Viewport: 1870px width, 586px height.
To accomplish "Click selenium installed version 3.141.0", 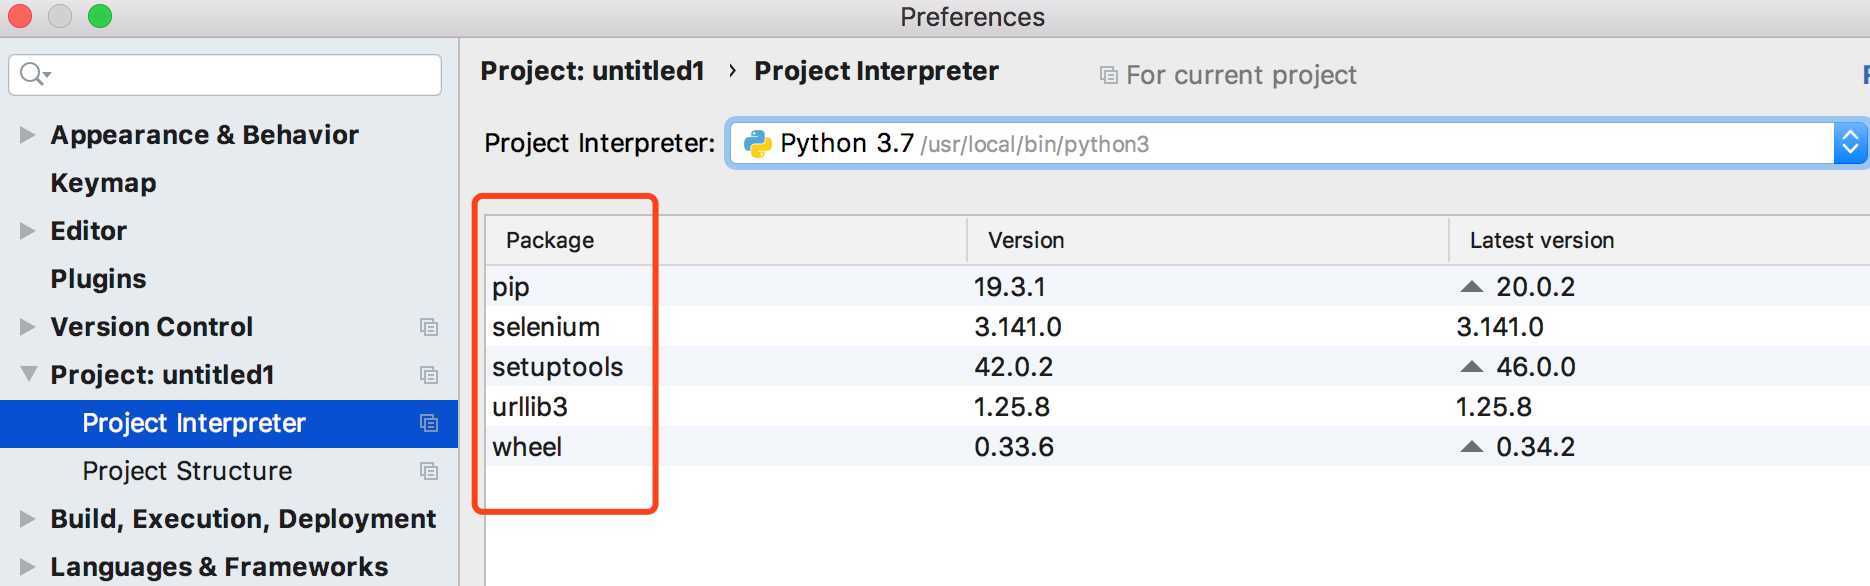I will (x=1018, y=327).
